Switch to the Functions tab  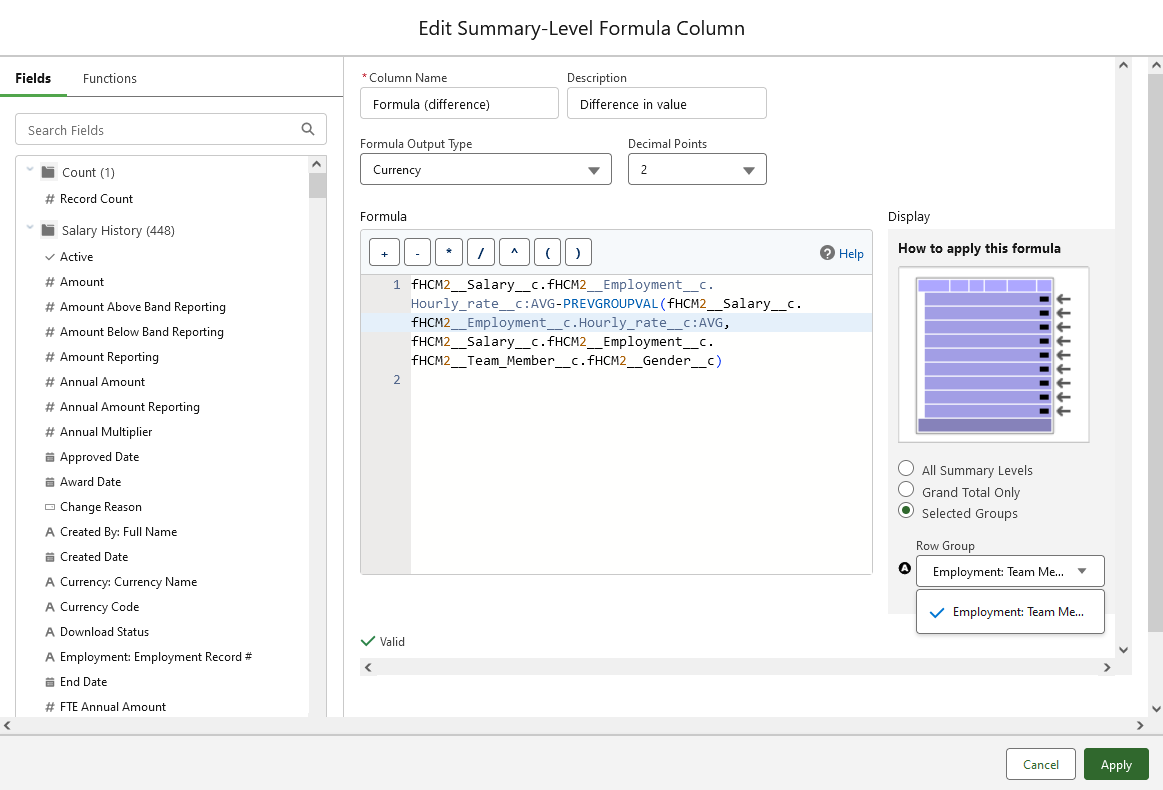point(110,78)
